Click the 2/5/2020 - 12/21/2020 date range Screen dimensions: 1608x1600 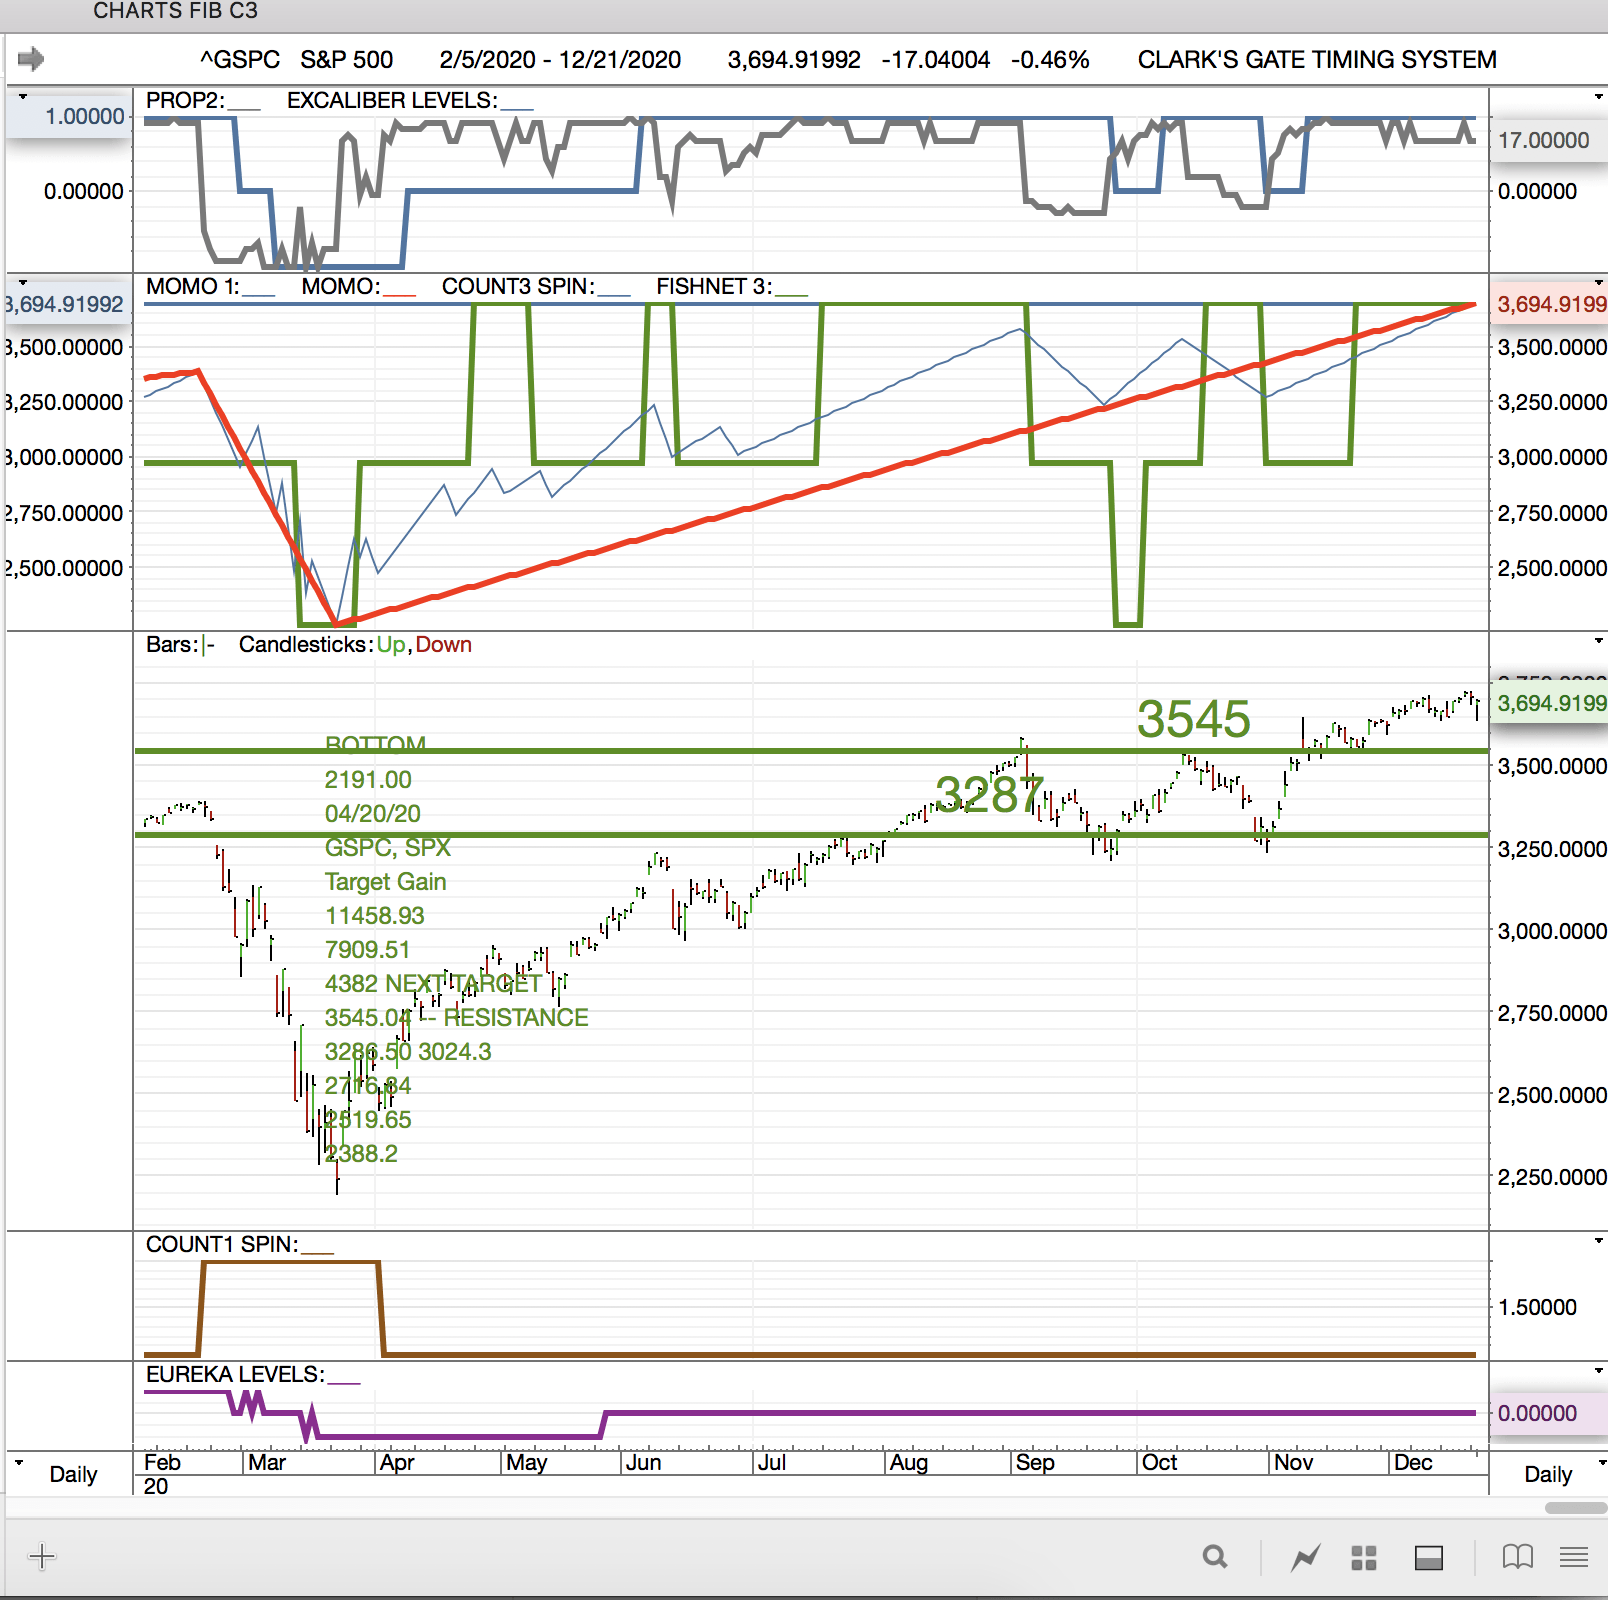click(x=560, y=59)
